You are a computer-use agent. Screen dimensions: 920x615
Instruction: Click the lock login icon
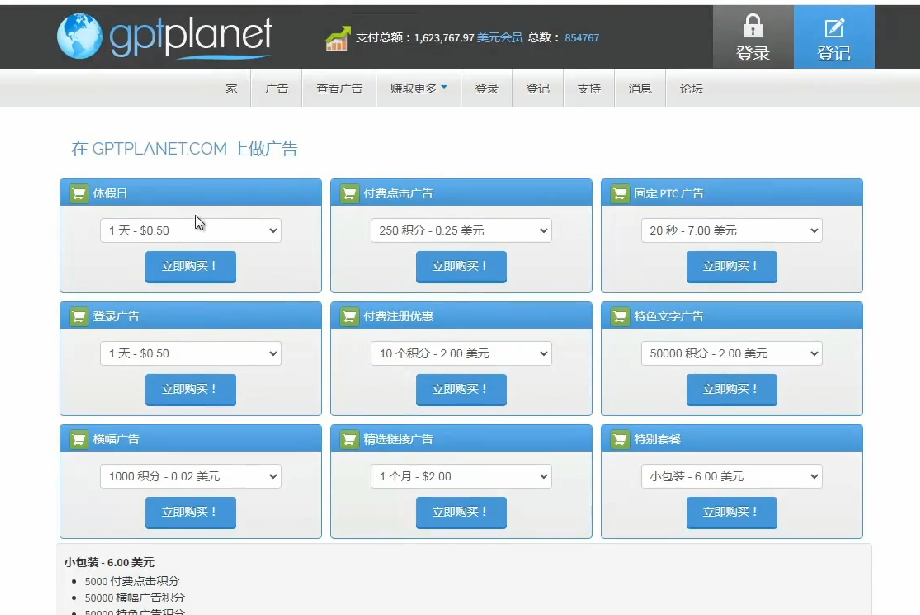click(752, 27)
